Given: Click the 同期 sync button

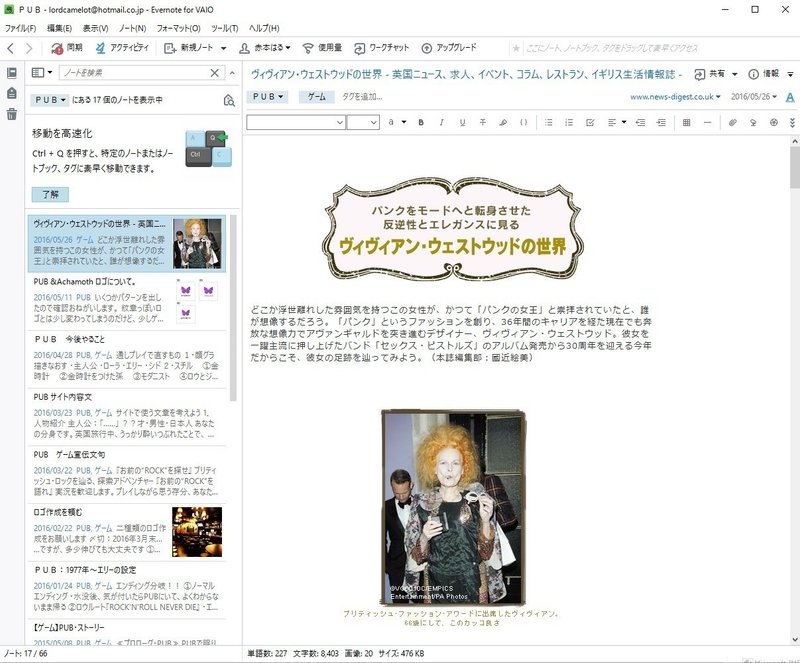Looking at the screenshot, I should pyautogui.click(x=66, y=48).
